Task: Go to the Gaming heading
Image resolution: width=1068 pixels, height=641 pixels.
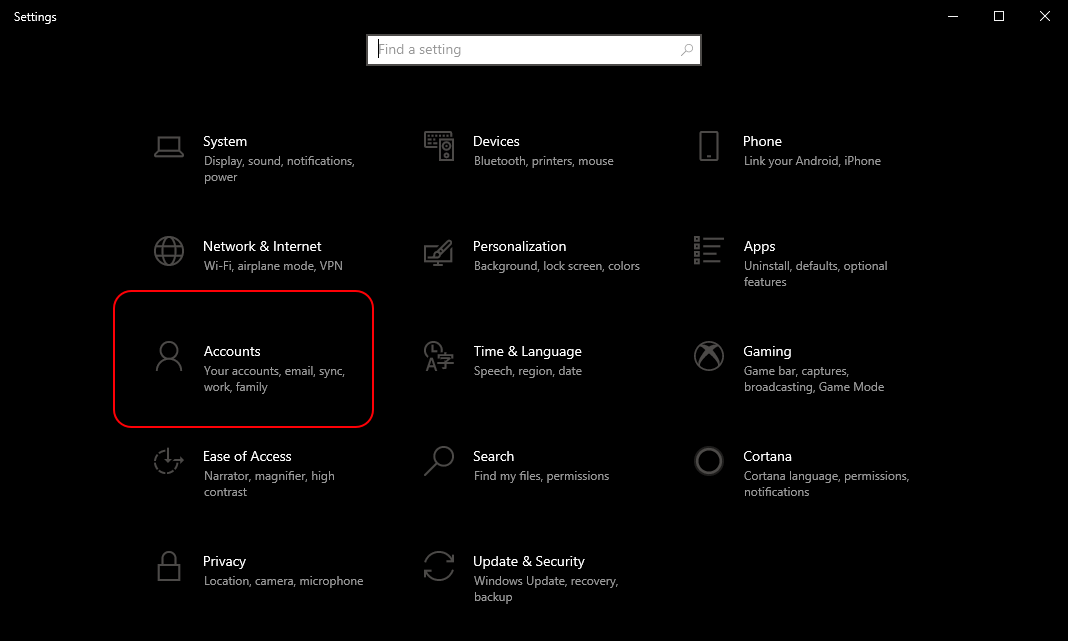Action: (767, 351)
